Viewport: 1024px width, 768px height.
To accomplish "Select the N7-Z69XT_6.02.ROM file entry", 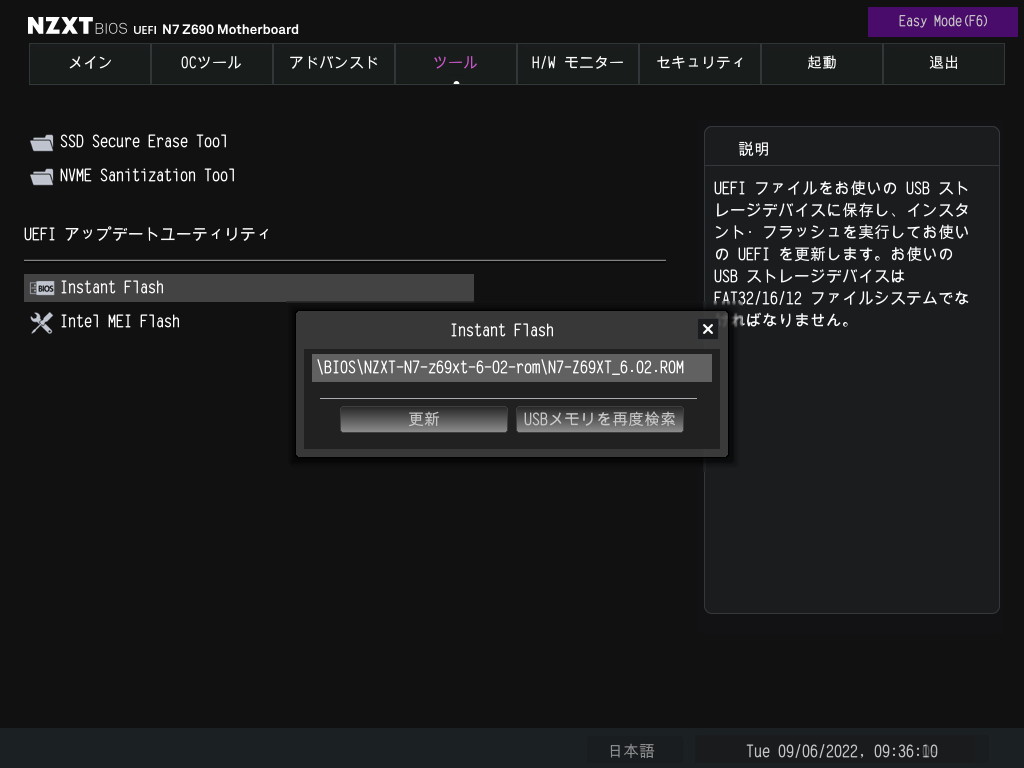I will 511,368.
